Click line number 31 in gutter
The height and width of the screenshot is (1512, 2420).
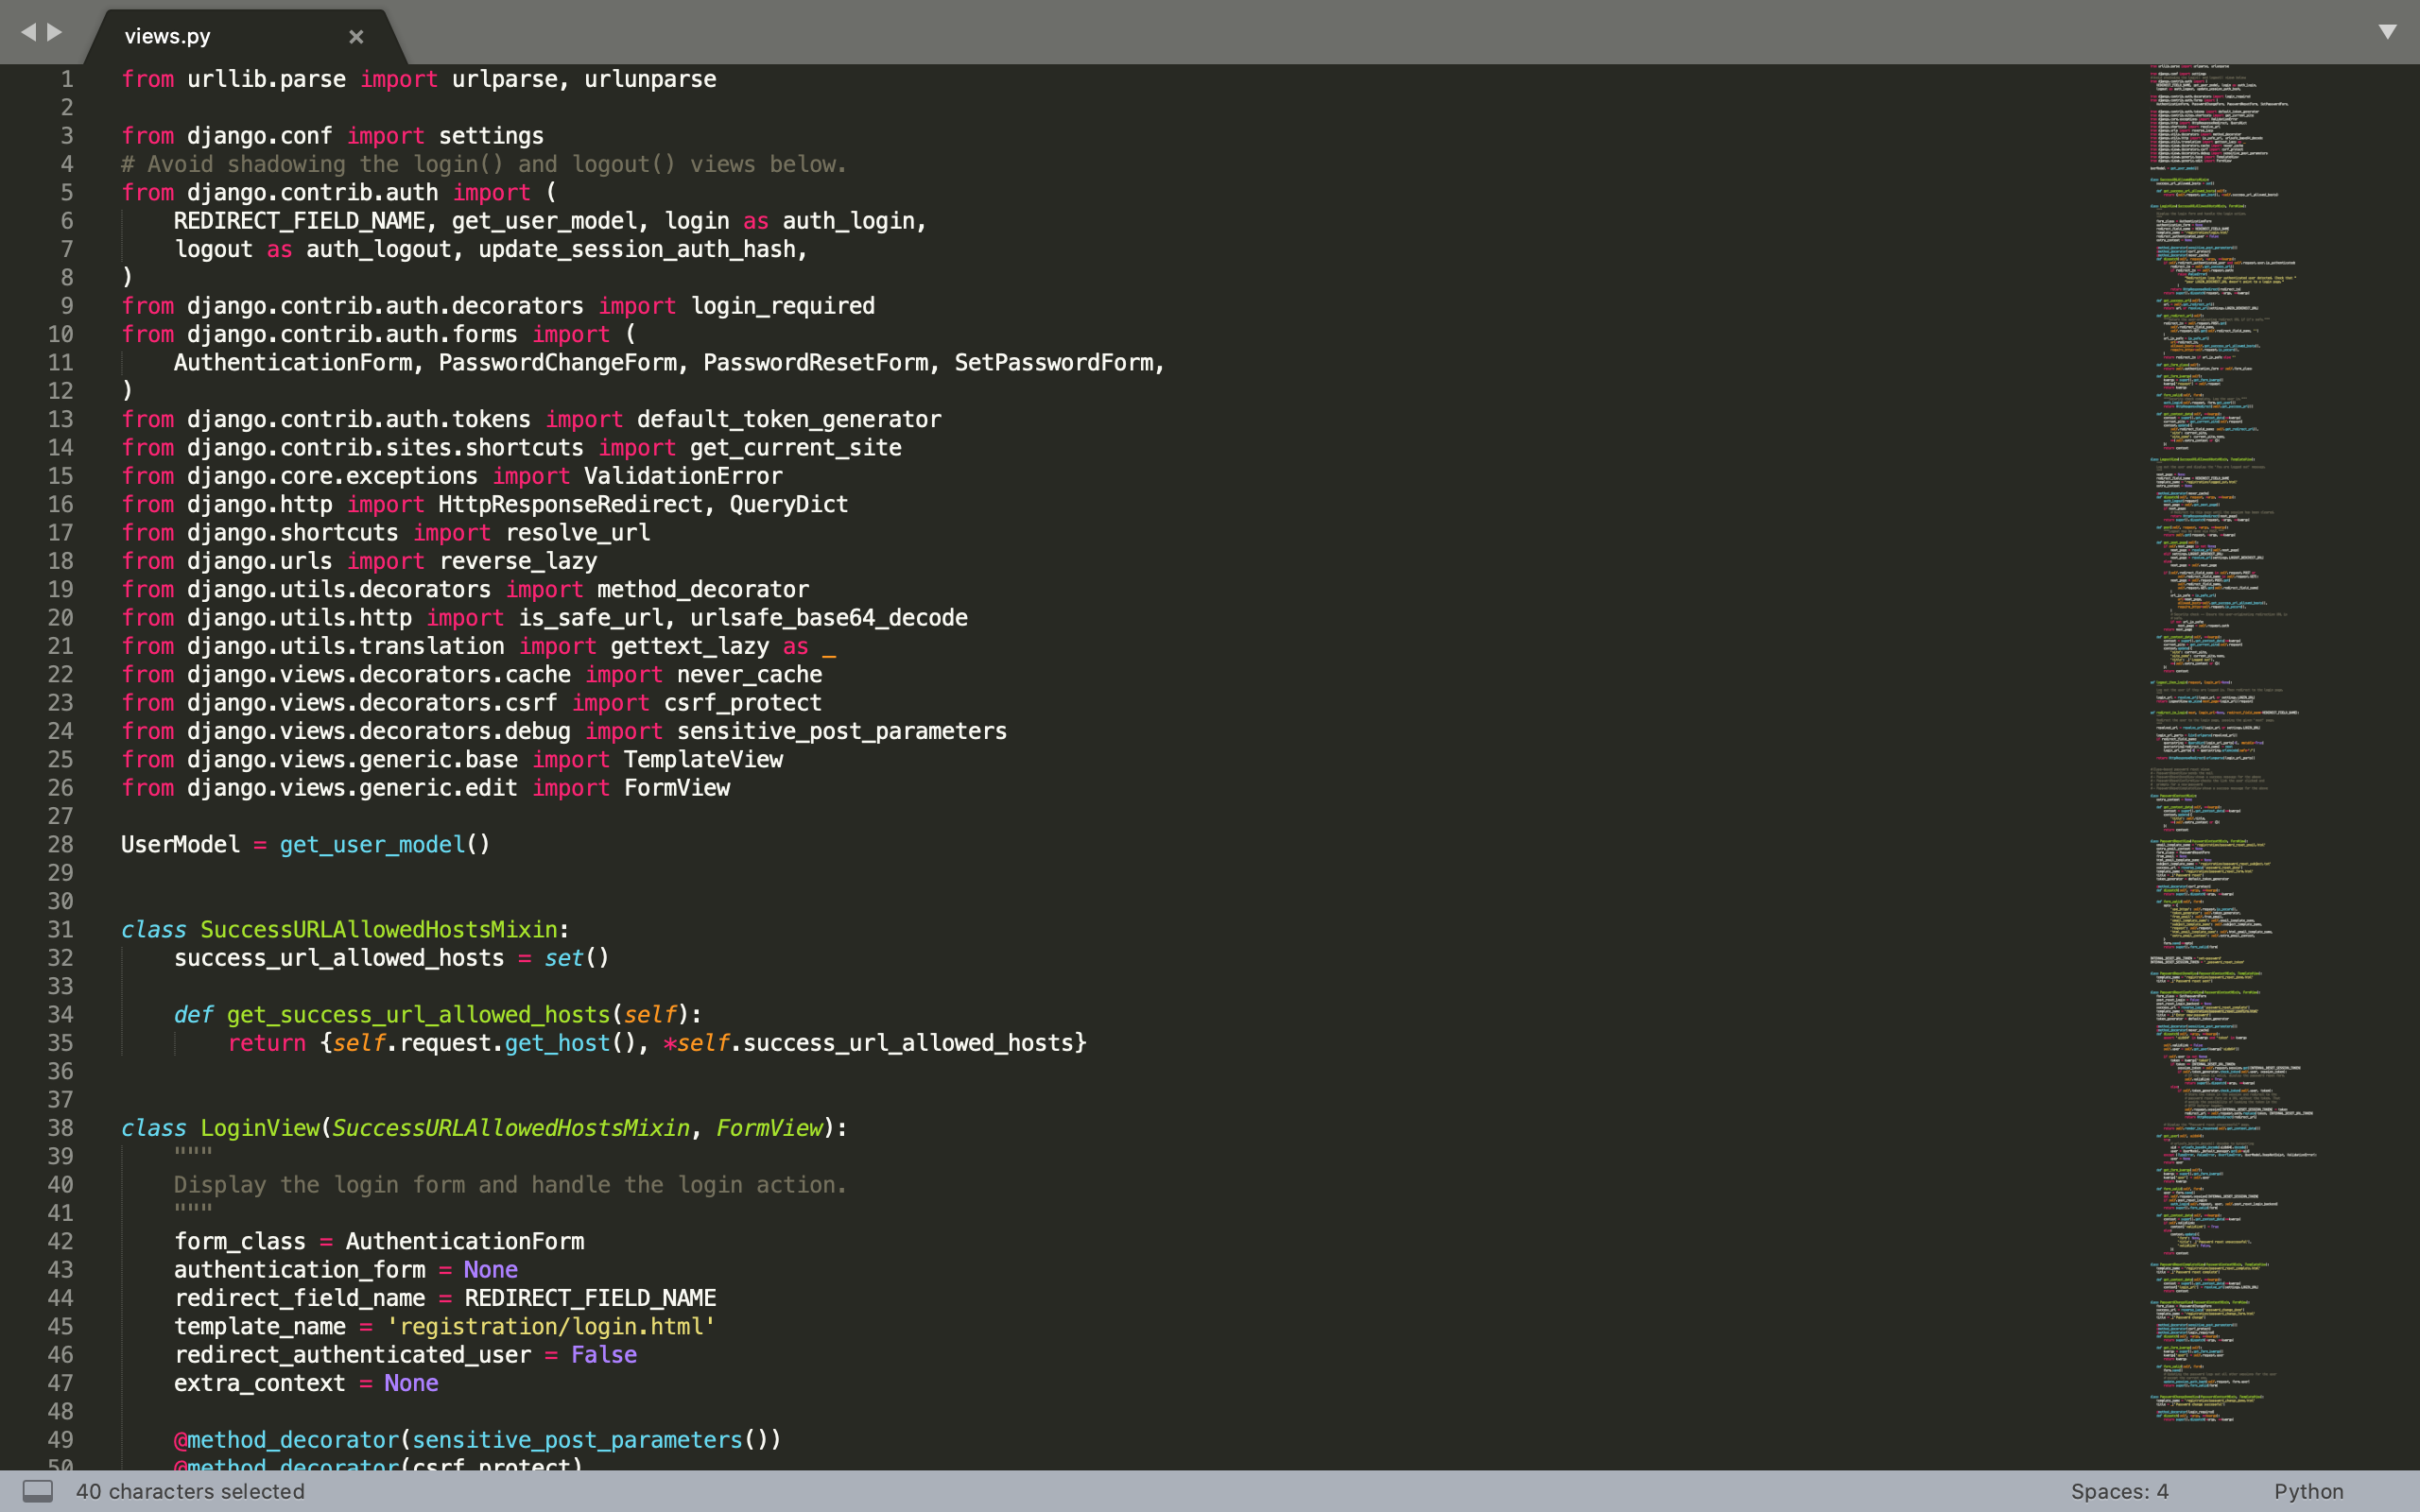(60, 930)
